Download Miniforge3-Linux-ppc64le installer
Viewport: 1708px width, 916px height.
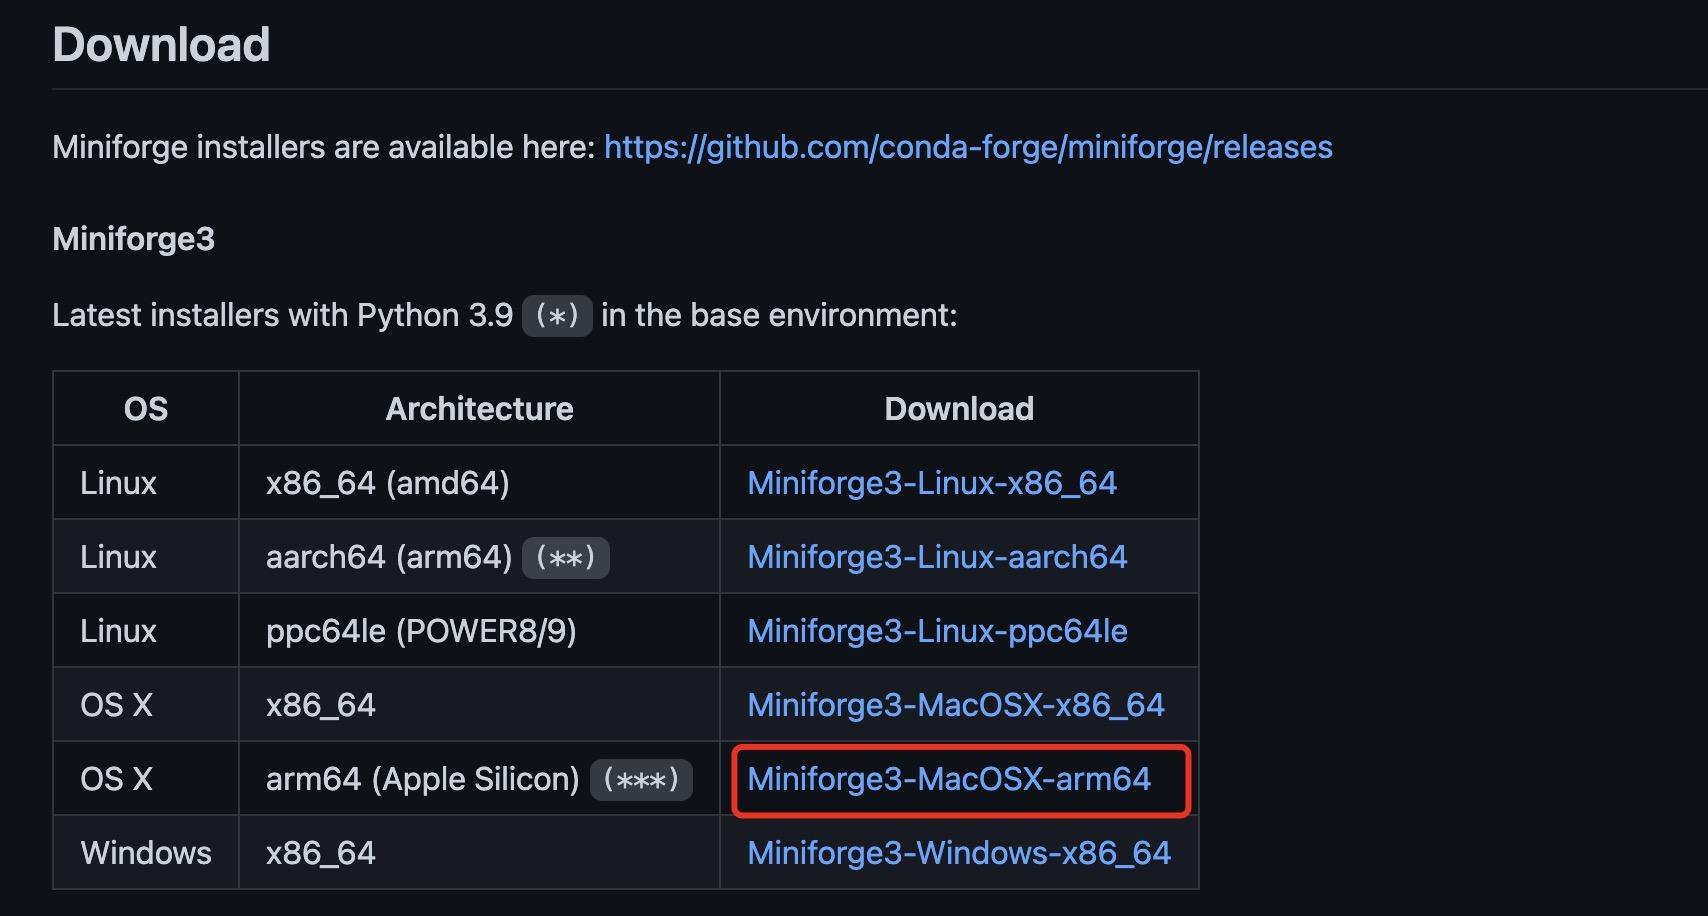(937, 631)
